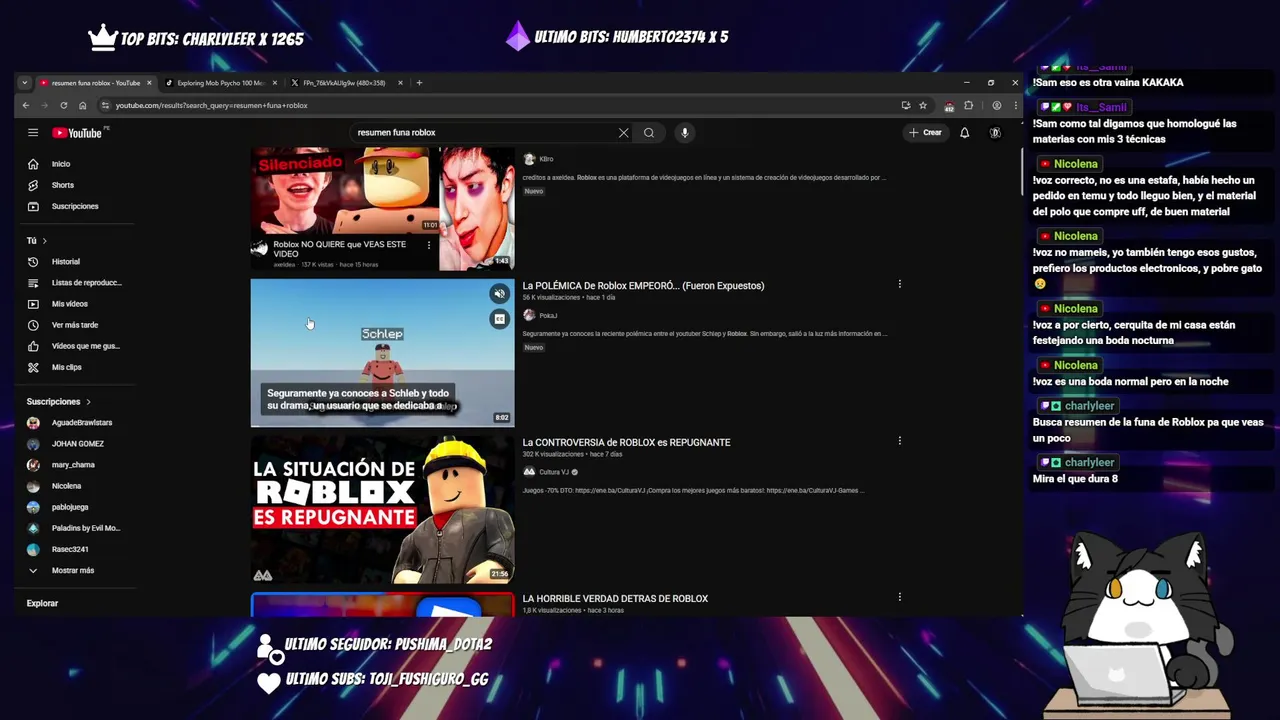Unmute the Schlep video preview

[499, 293]
